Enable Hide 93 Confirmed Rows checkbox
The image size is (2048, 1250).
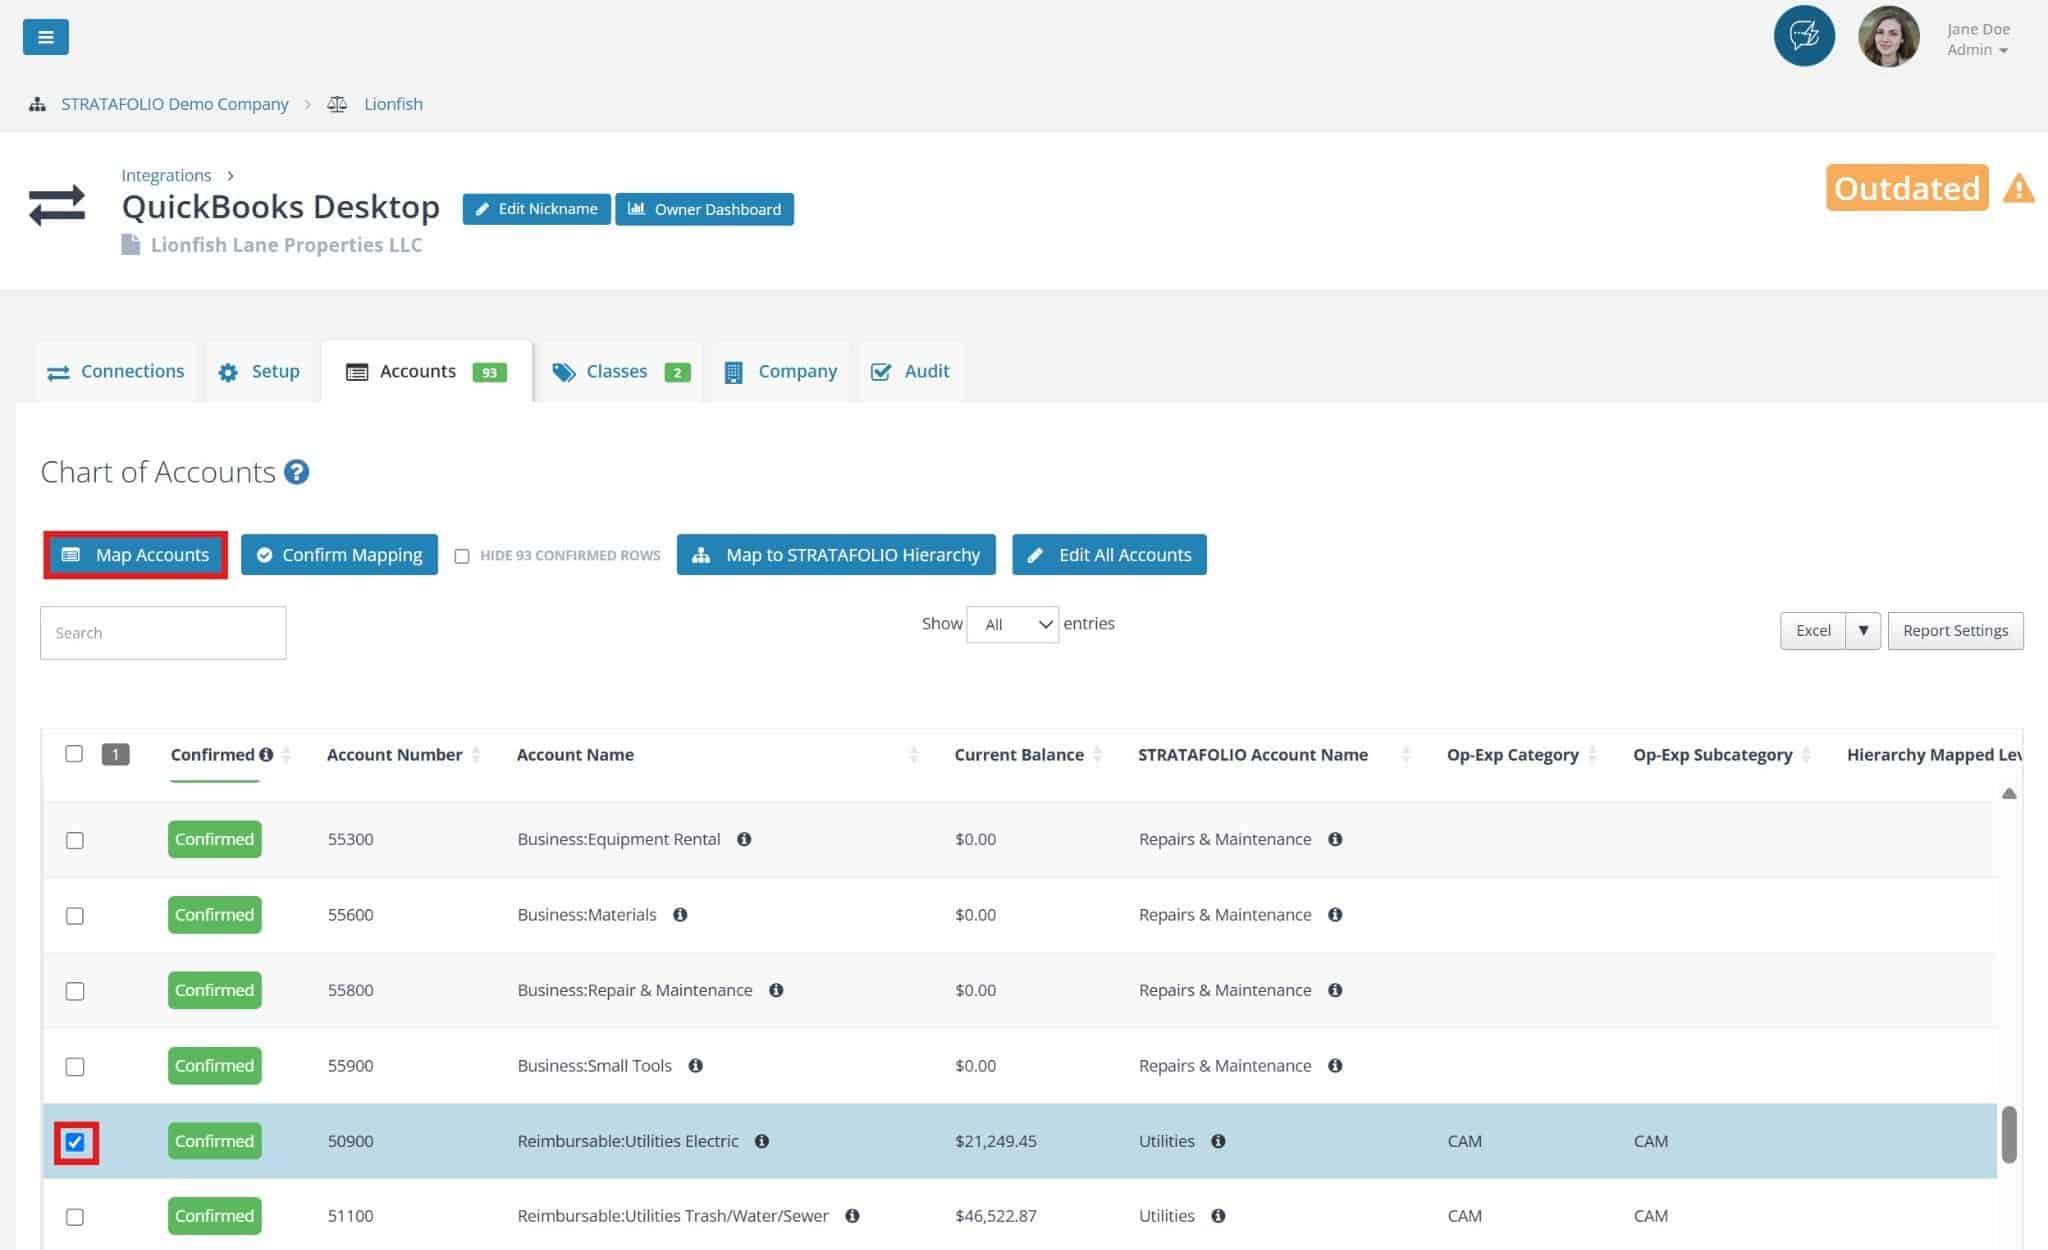[x=462, y=556]
